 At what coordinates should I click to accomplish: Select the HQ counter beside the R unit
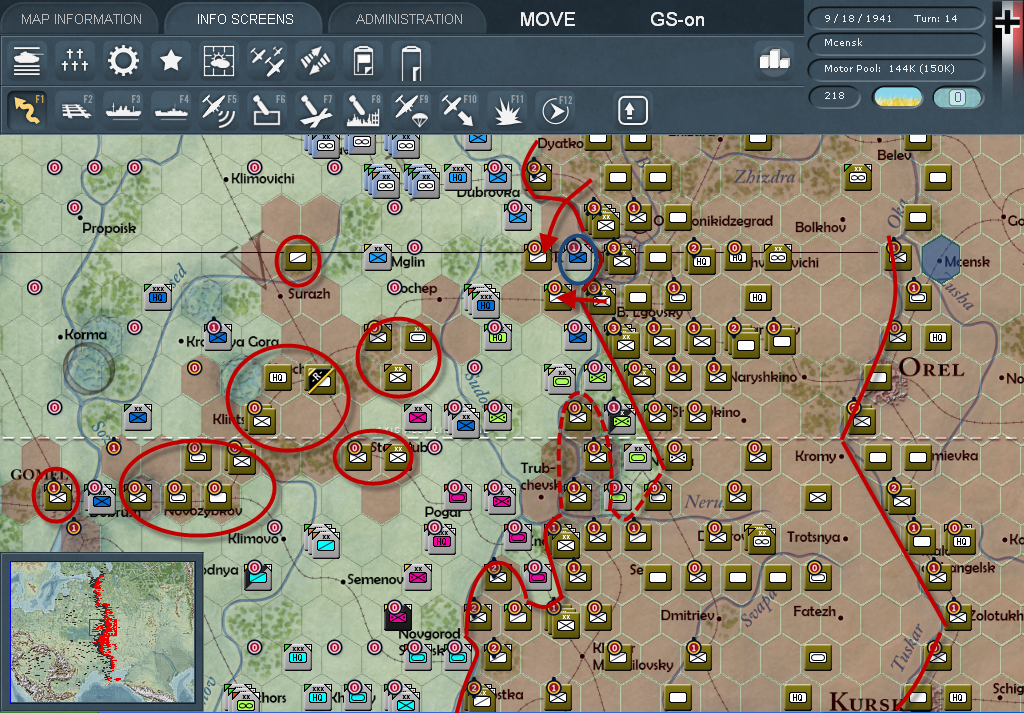(x=278, y=378)
